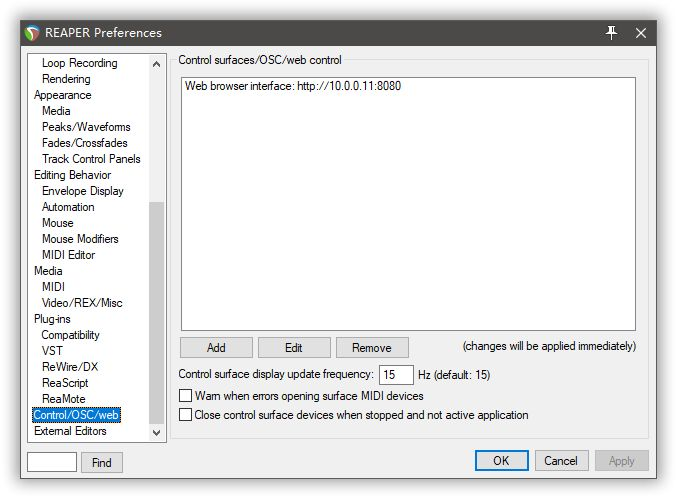The height and width of the screenshot is (499, 677).
Task: Open Video/REX/Misc settings
Action: pyautogui.click(x=82, y=303)
